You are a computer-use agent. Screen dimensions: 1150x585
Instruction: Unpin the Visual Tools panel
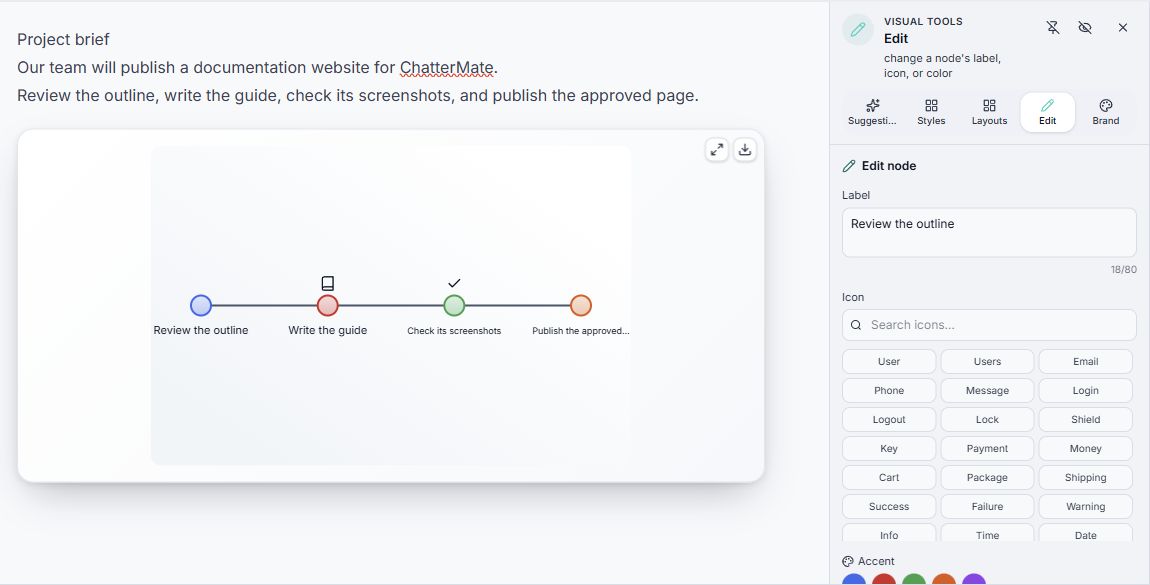point(1052,28)
